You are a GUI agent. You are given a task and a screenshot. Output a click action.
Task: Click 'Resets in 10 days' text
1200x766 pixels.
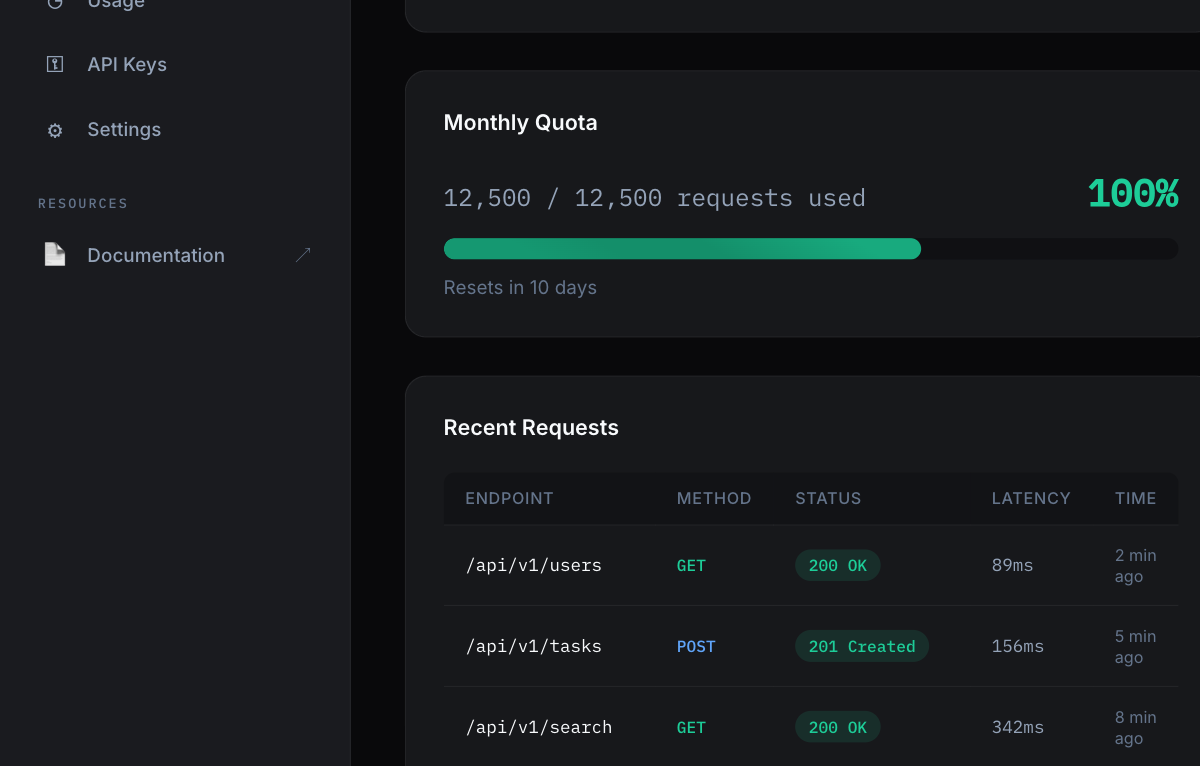click(x=520, y=288)
